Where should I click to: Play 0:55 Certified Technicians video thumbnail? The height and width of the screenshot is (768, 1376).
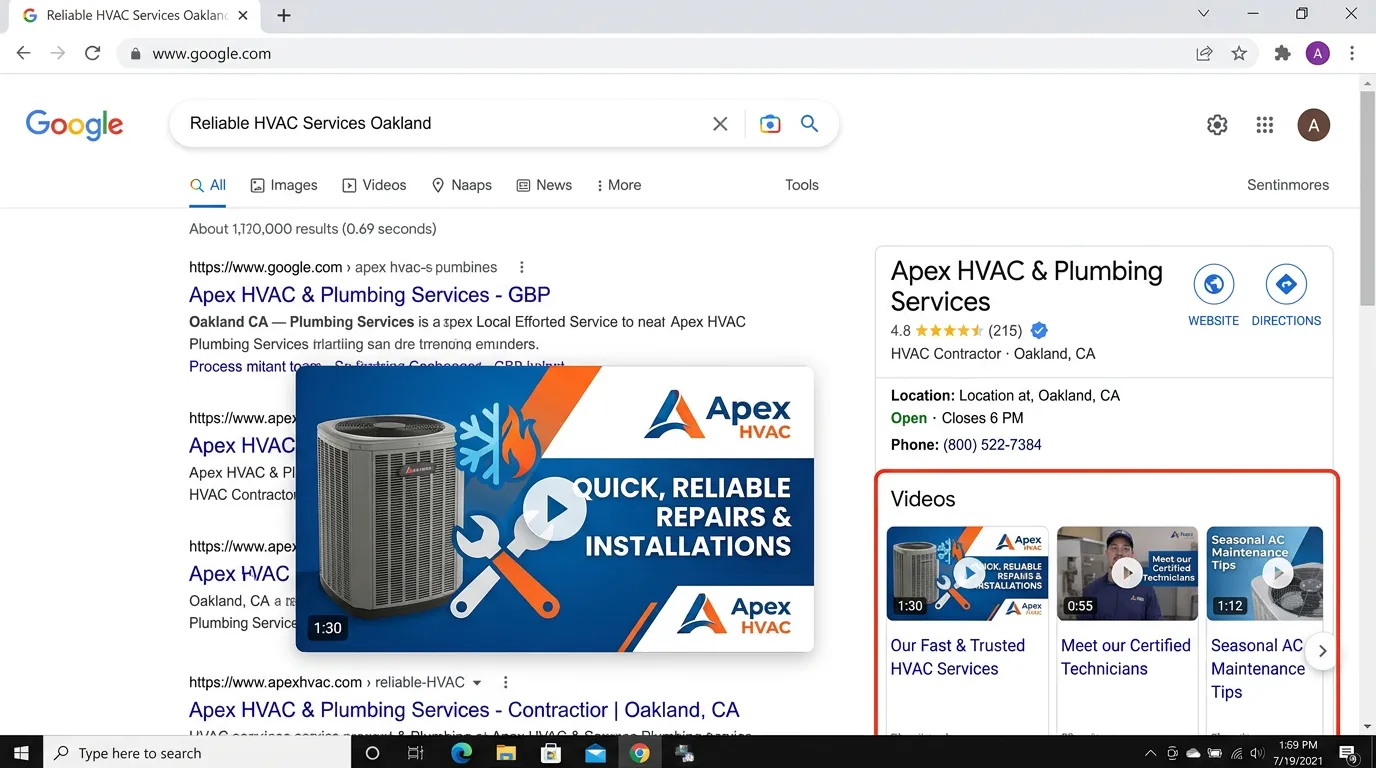pyautogui.click(x=1127, y=574)
